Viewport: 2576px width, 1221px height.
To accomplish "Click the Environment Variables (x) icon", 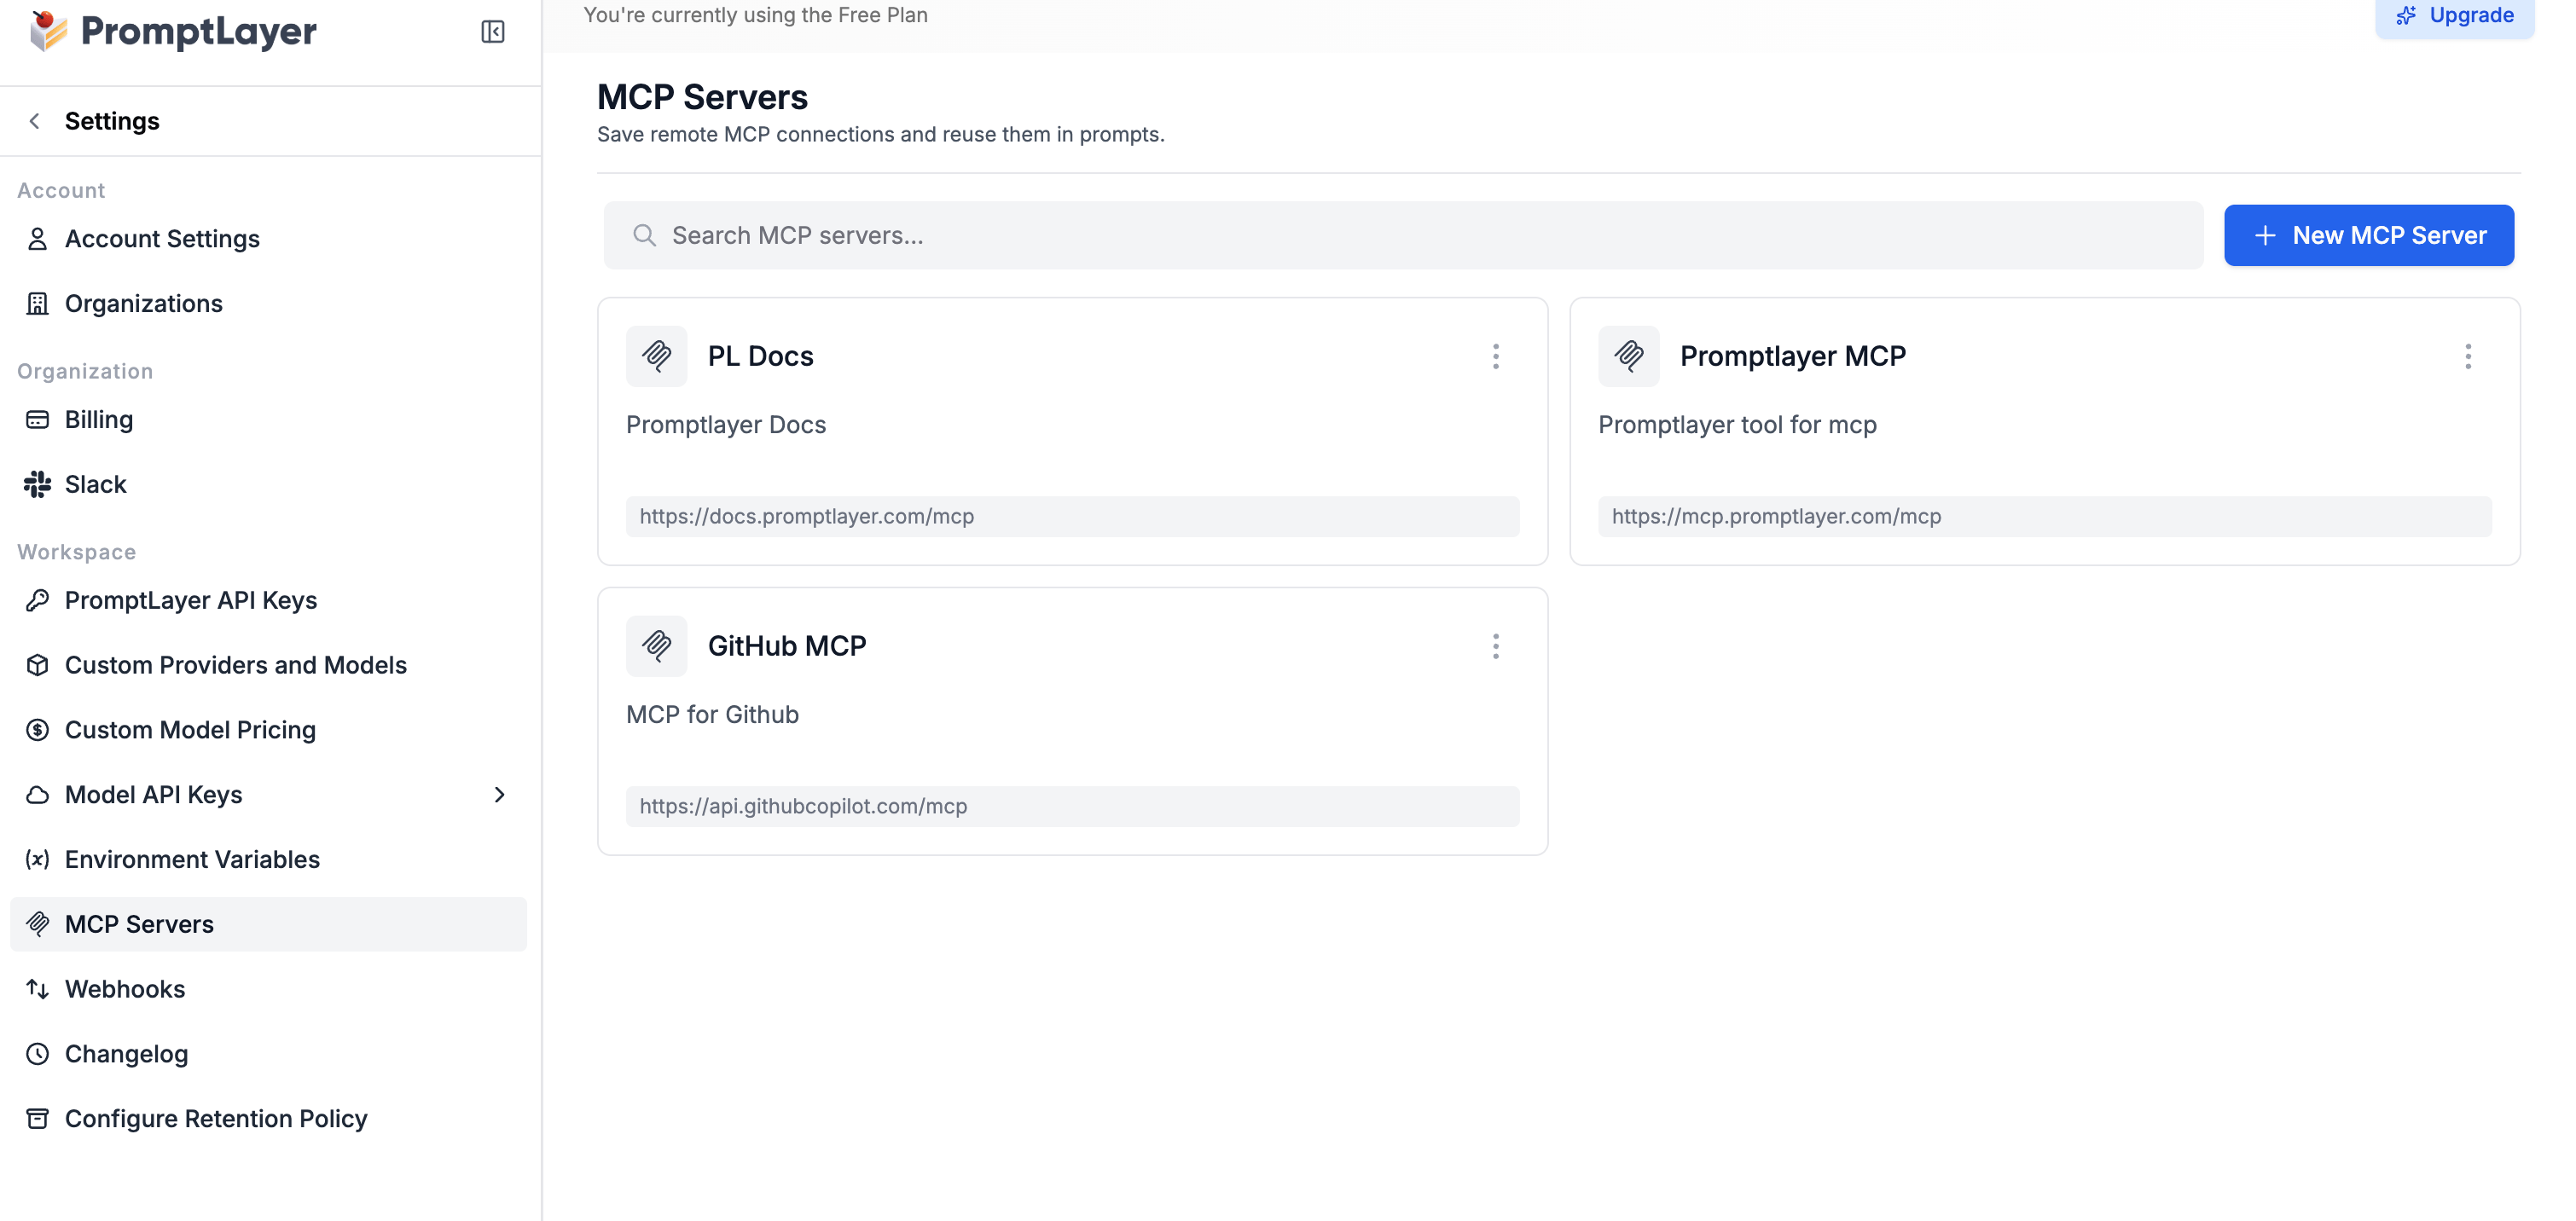I will point(37,859).
